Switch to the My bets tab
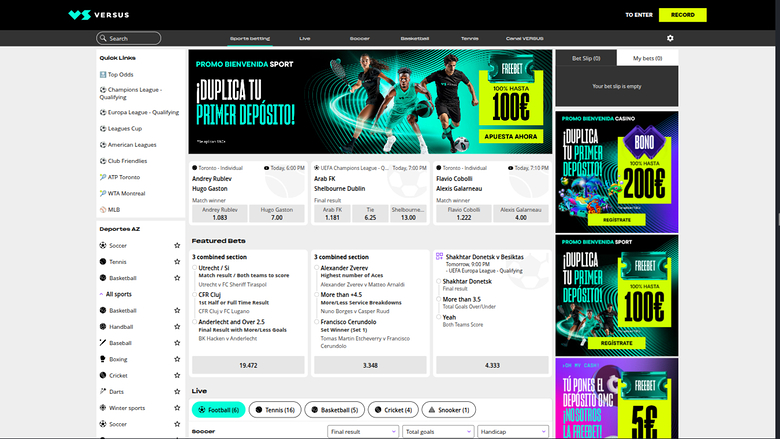The image size is (780, 439). point(648,59)
